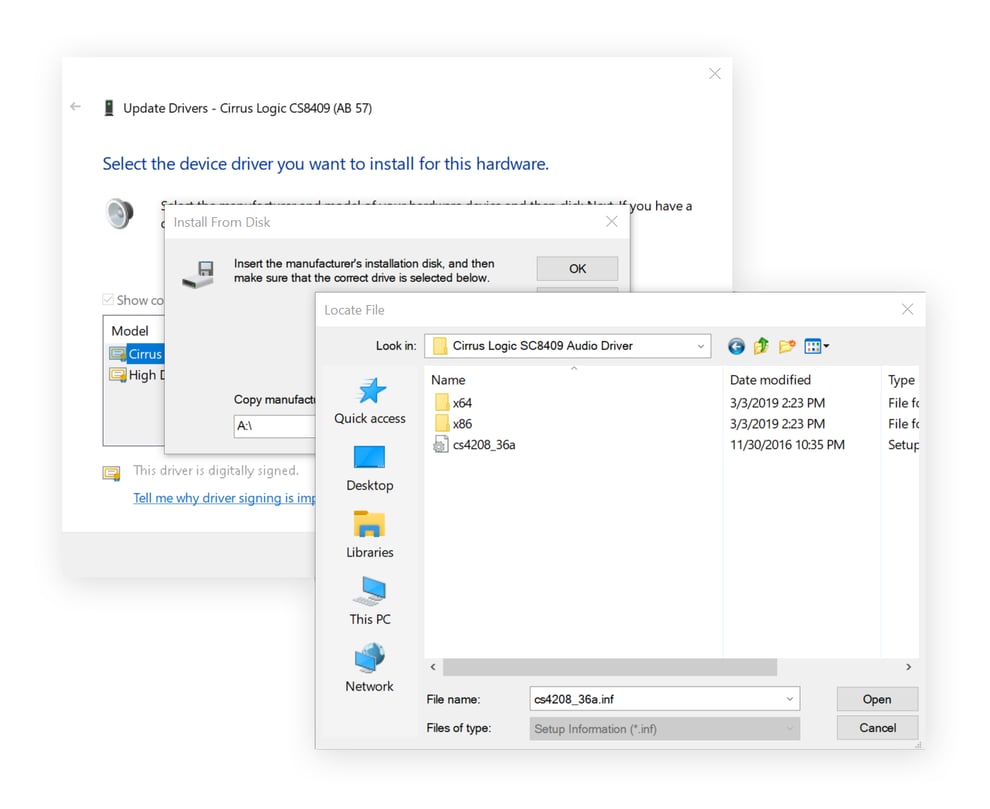This screenshot has width=990, height=809.
Task: Select the Cirrus driver in the Model list
Action: pyautogui.click(x=140, y=353)
